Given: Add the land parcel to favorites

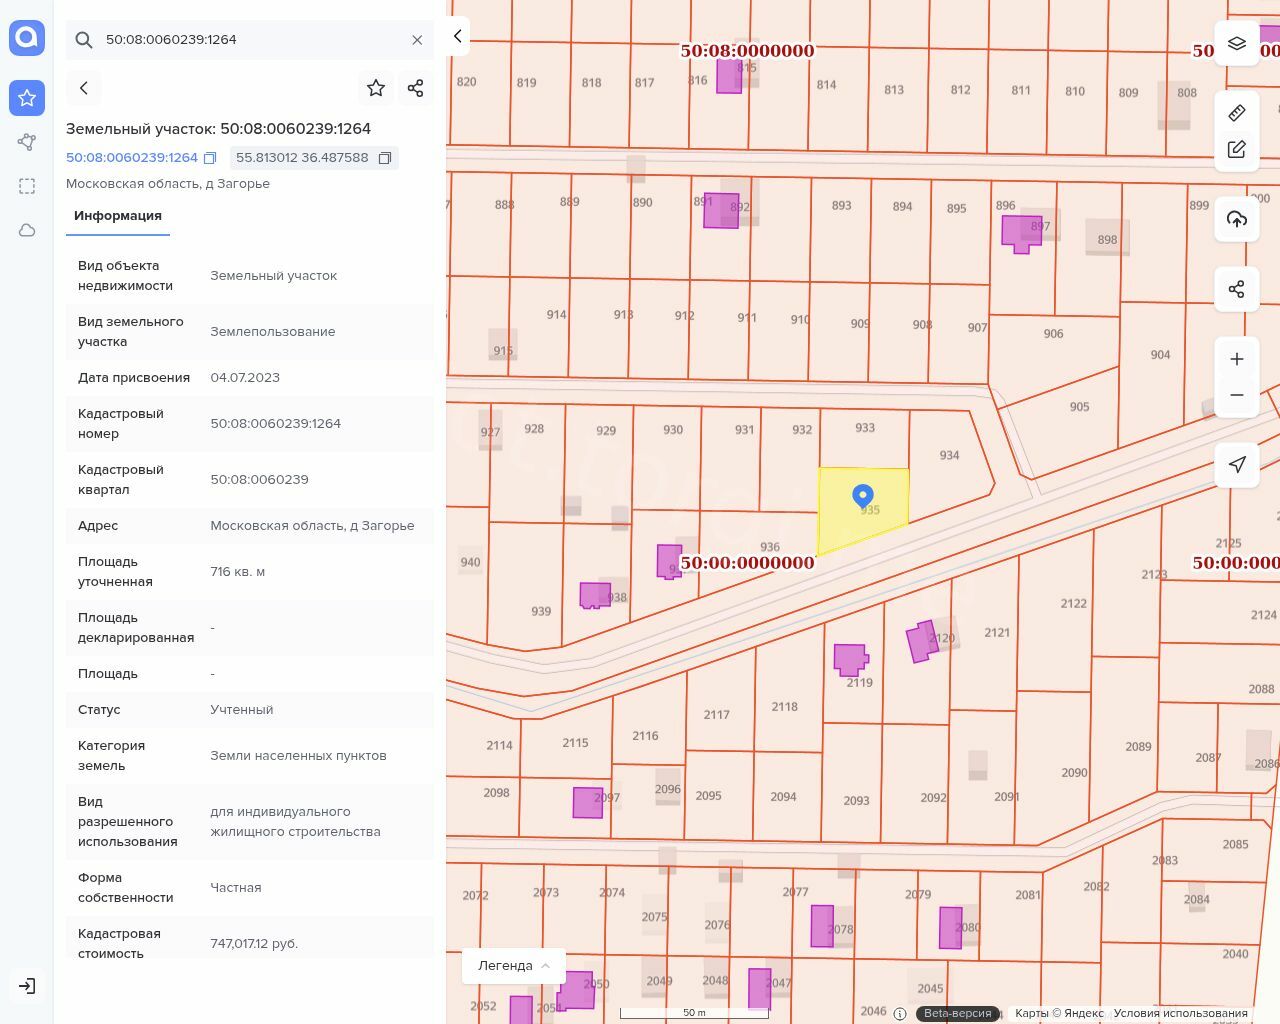Looking at the screenshot, I should click(x=376, y=88).
